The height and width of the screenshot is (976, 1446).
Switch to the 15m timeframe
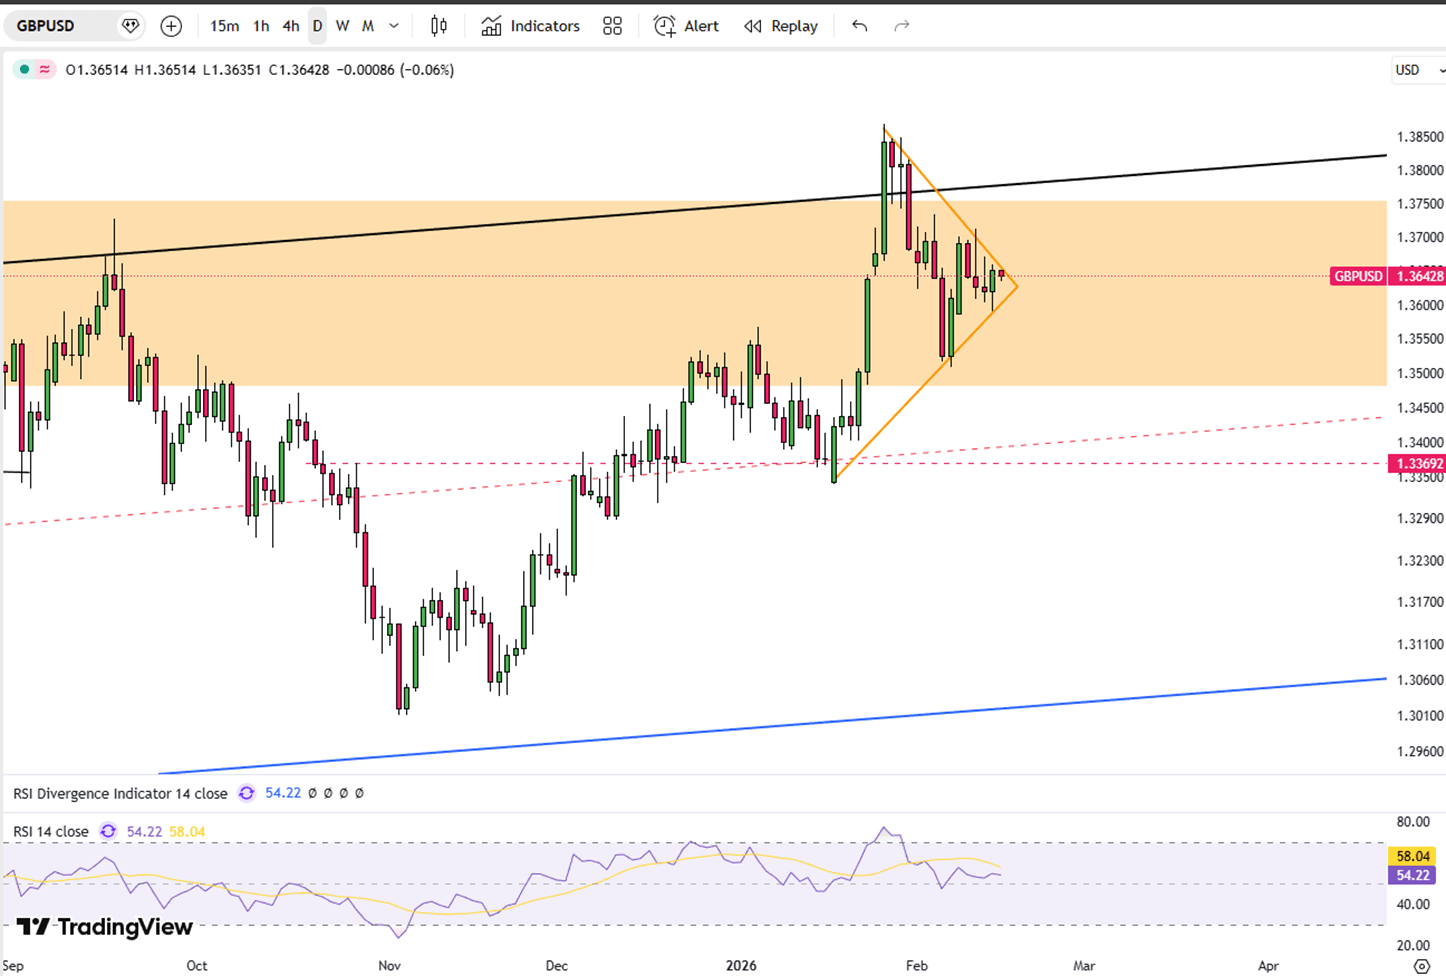point(224,26)
